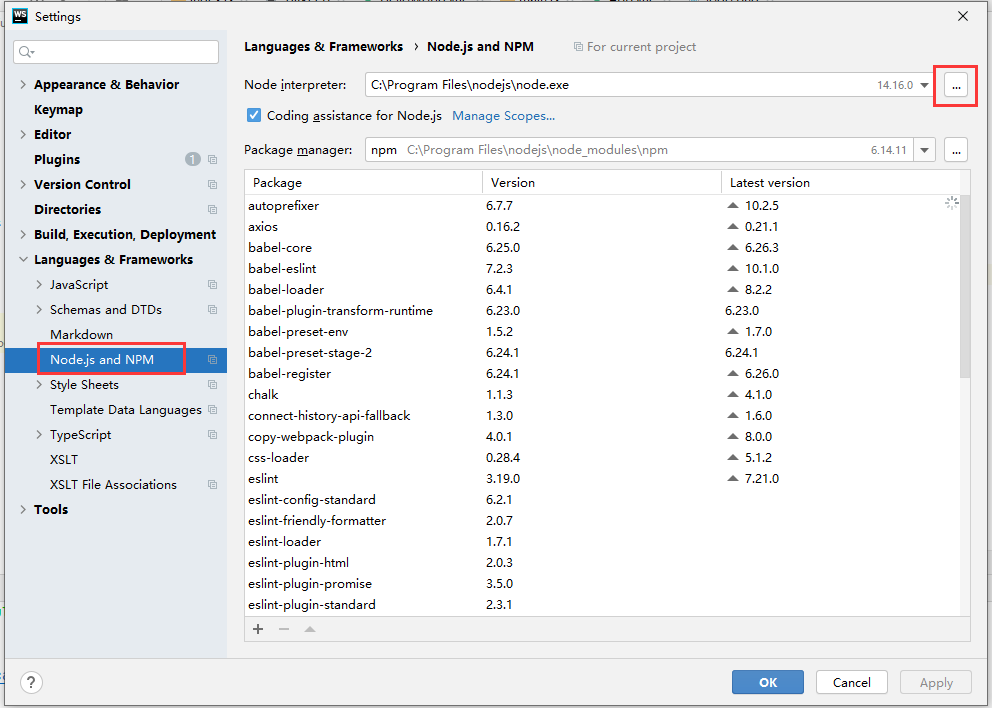The width and height of the screenshot is (992, 708).
Task: Open the package manager browse button
Action: 956,149
